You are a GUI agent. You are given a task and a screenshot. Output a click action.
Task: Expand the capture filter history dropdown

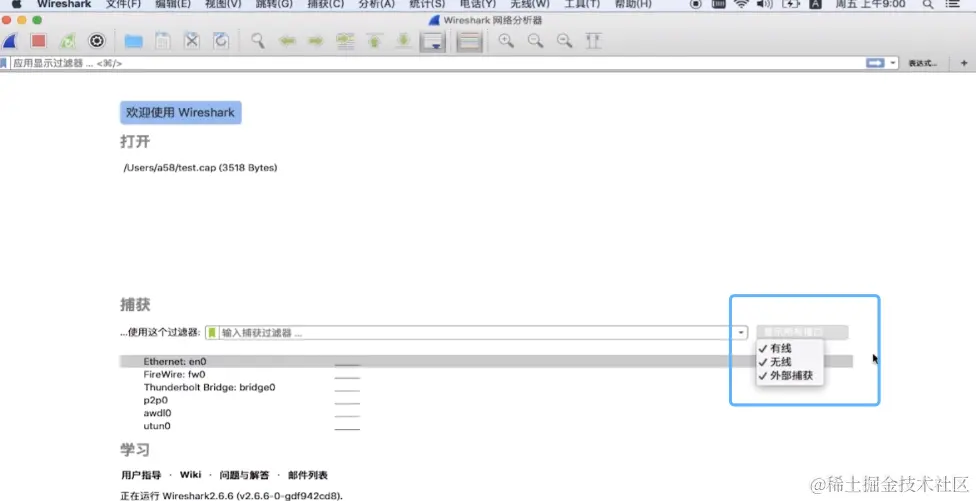point(741,333)
